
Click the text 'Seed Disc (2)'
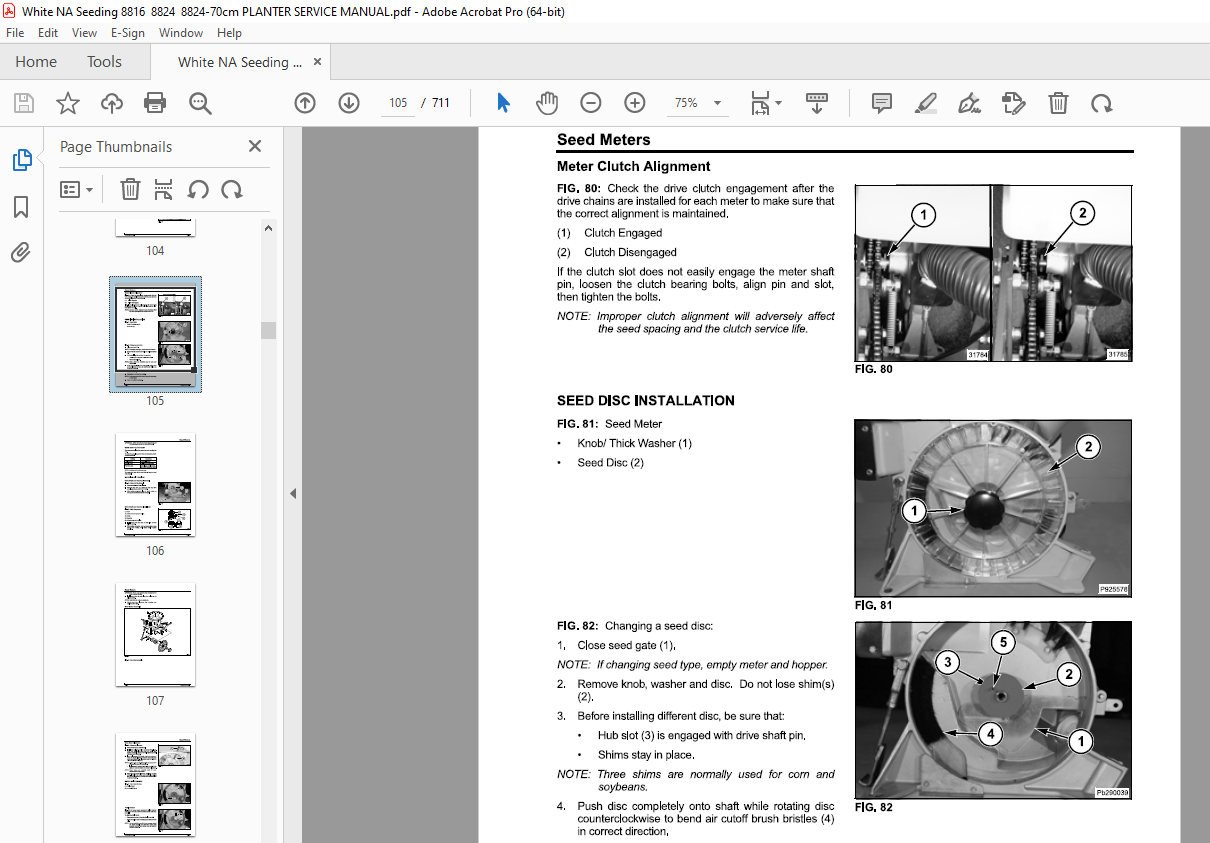pyautogui.click(x=610, y=463)
